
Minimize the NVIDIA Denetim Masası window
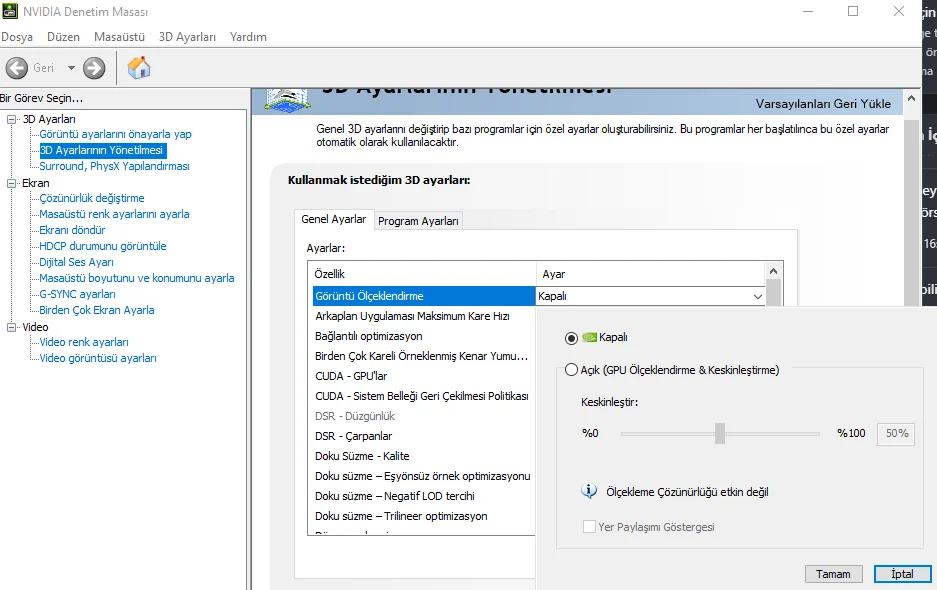pyautogui.click(x=807, y=11)
